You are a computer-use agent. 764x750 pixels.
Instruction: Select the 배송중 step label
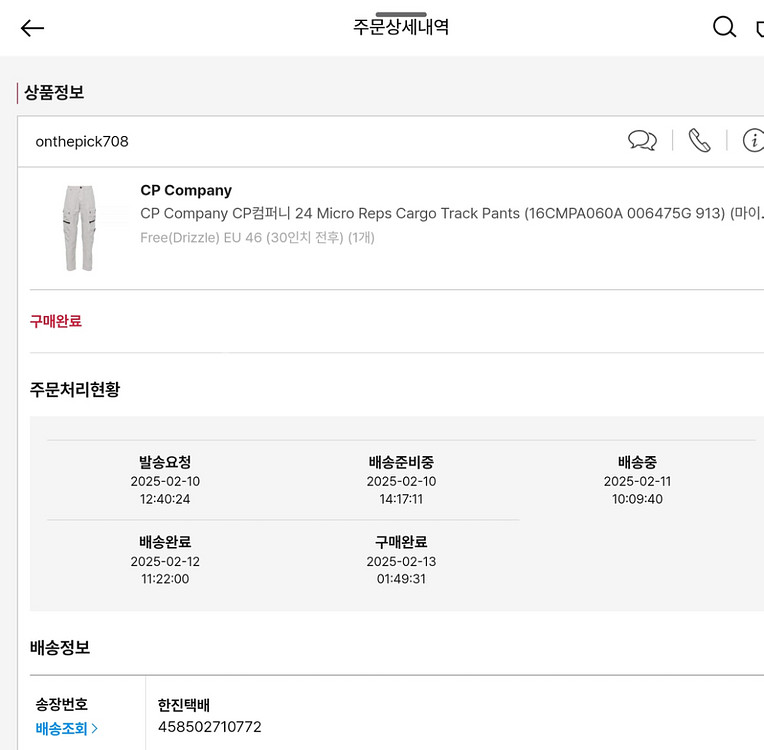(637, 462)
